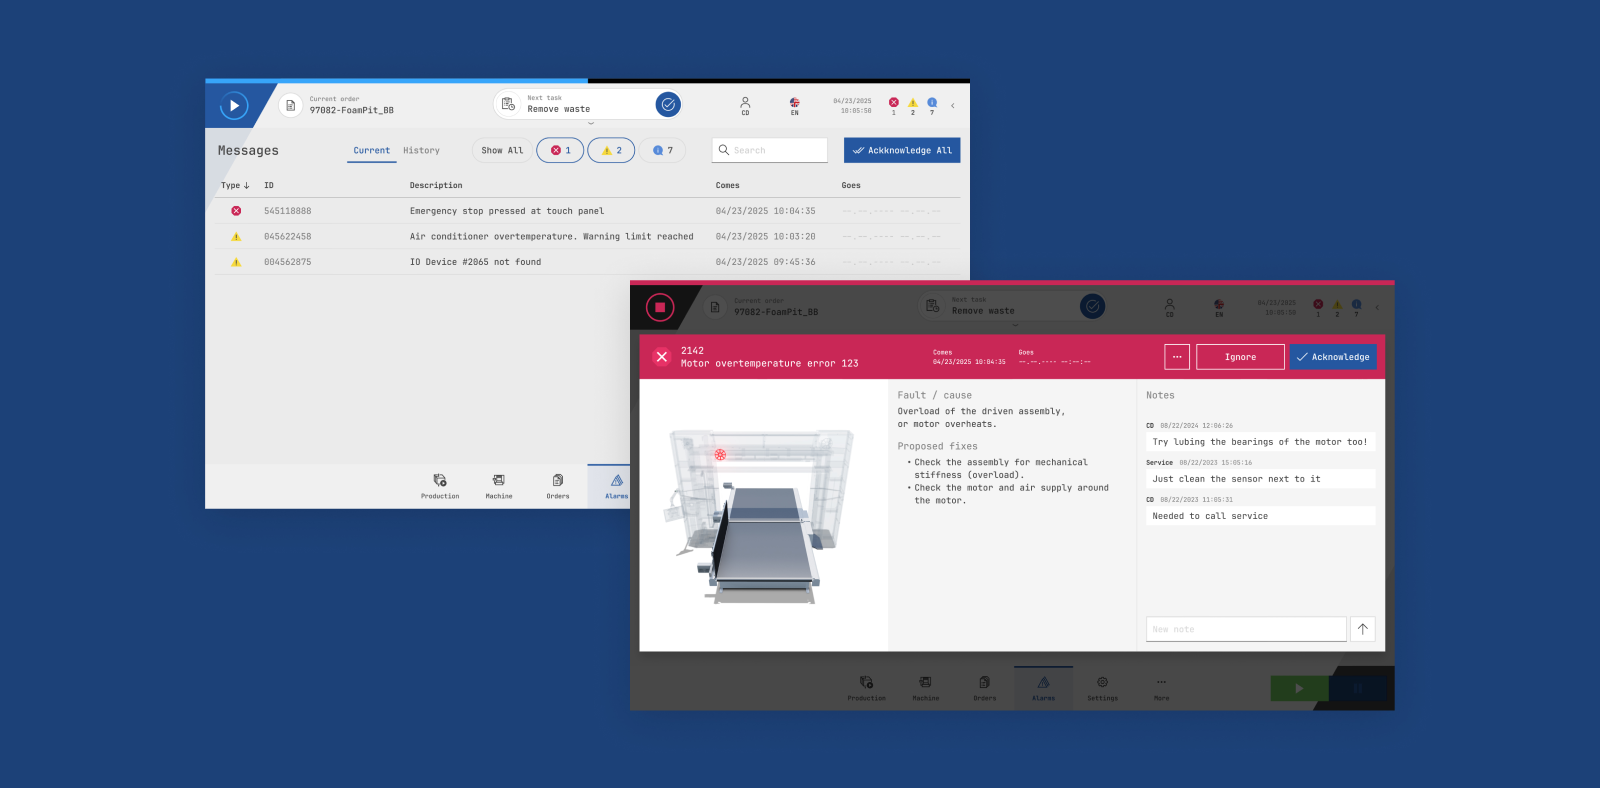The height and width of the screenshot is (788, 1600).
Task: Open the CD user profile icon
Action: (745, 104)
